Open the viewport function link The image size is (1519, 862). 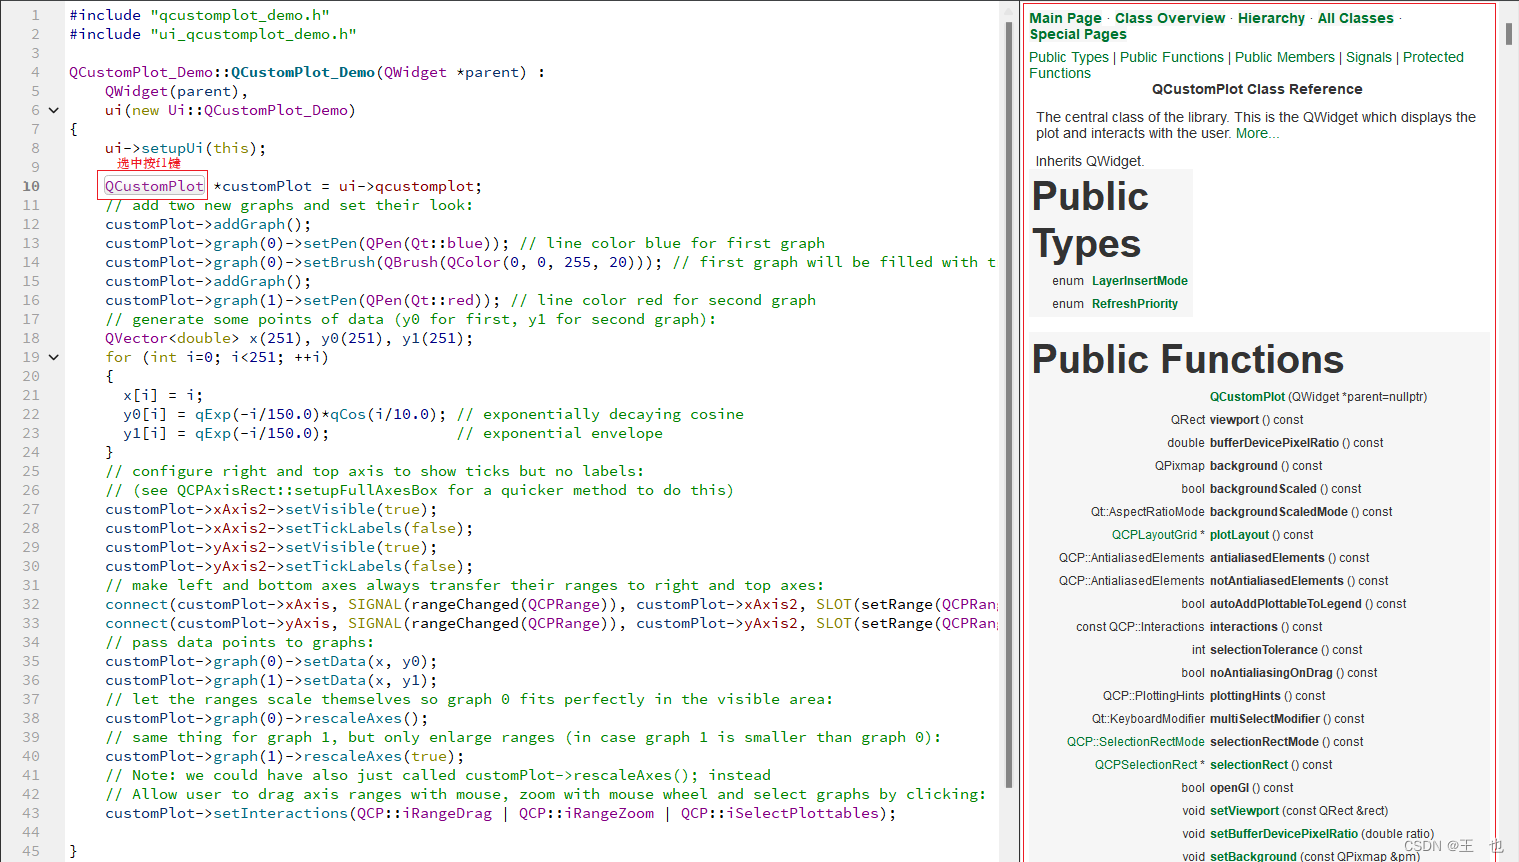coord(1234,420)
